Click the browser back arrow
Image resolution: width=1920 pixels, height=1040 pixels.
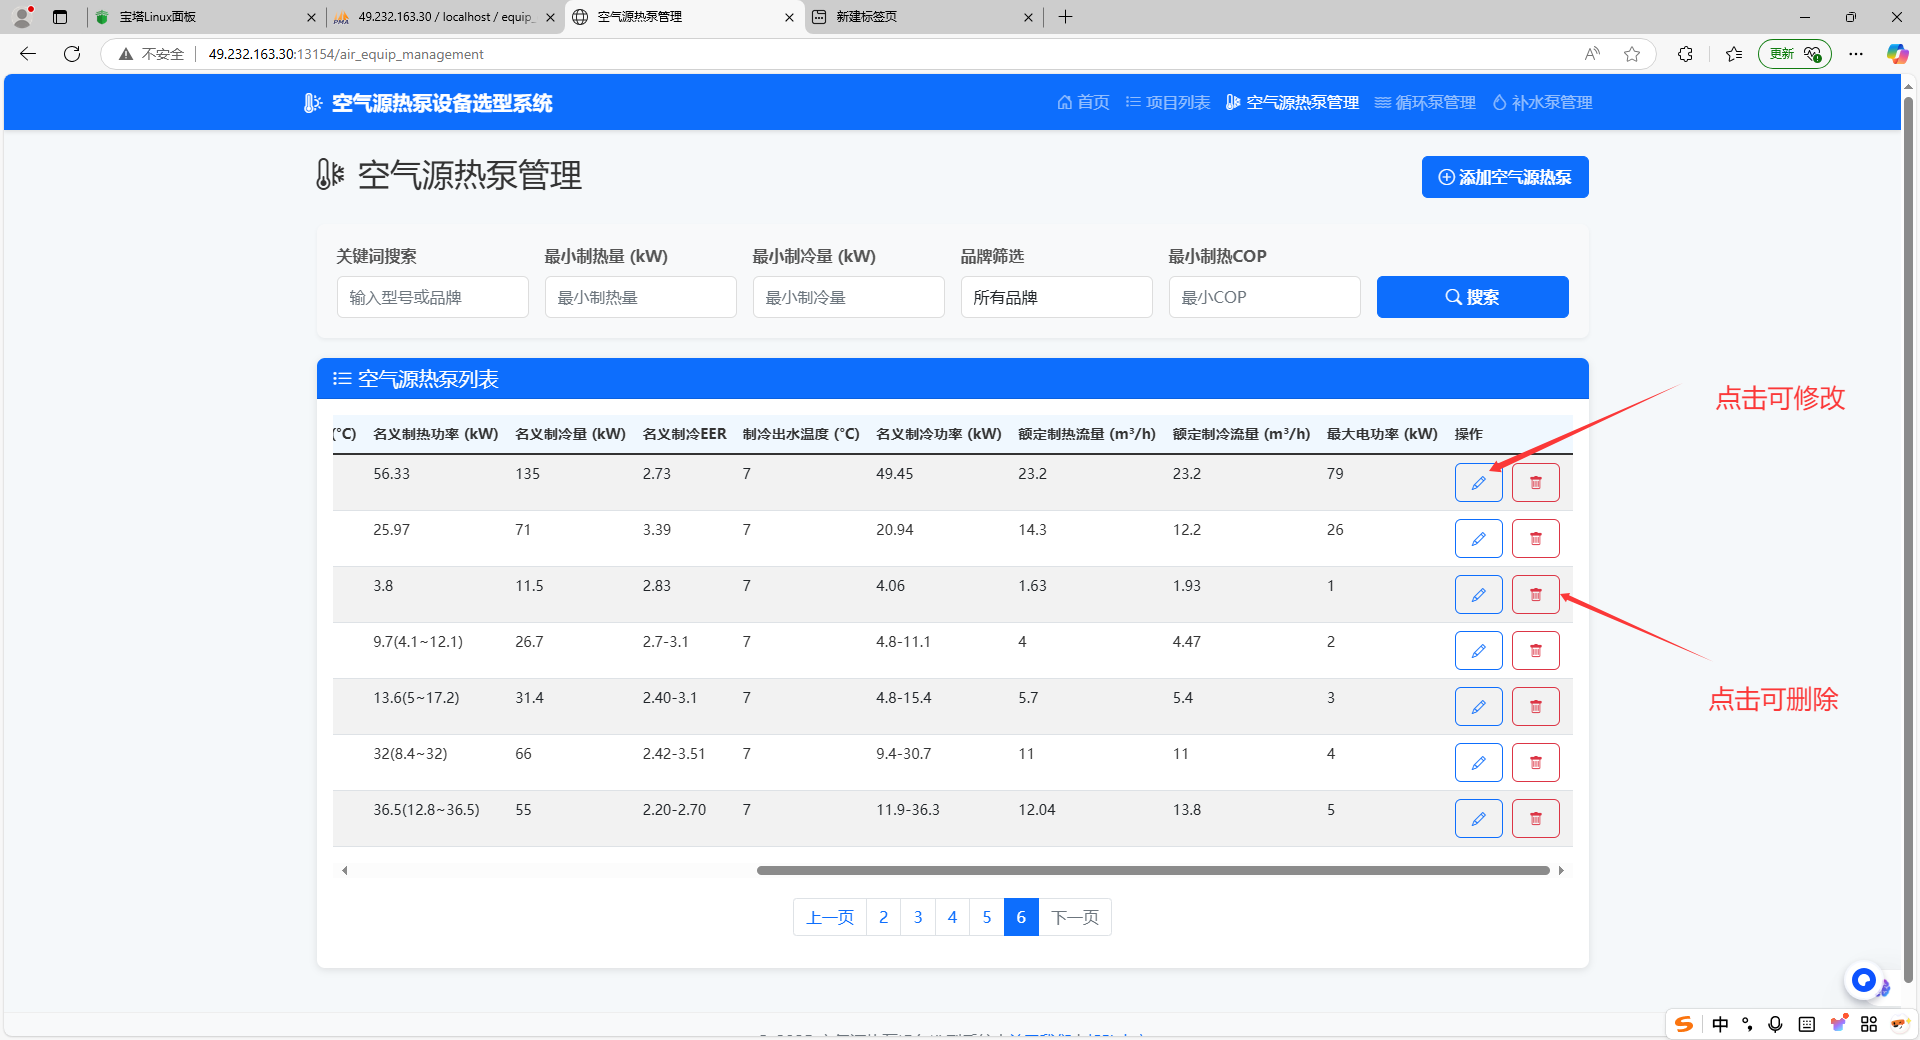[28, 54]
